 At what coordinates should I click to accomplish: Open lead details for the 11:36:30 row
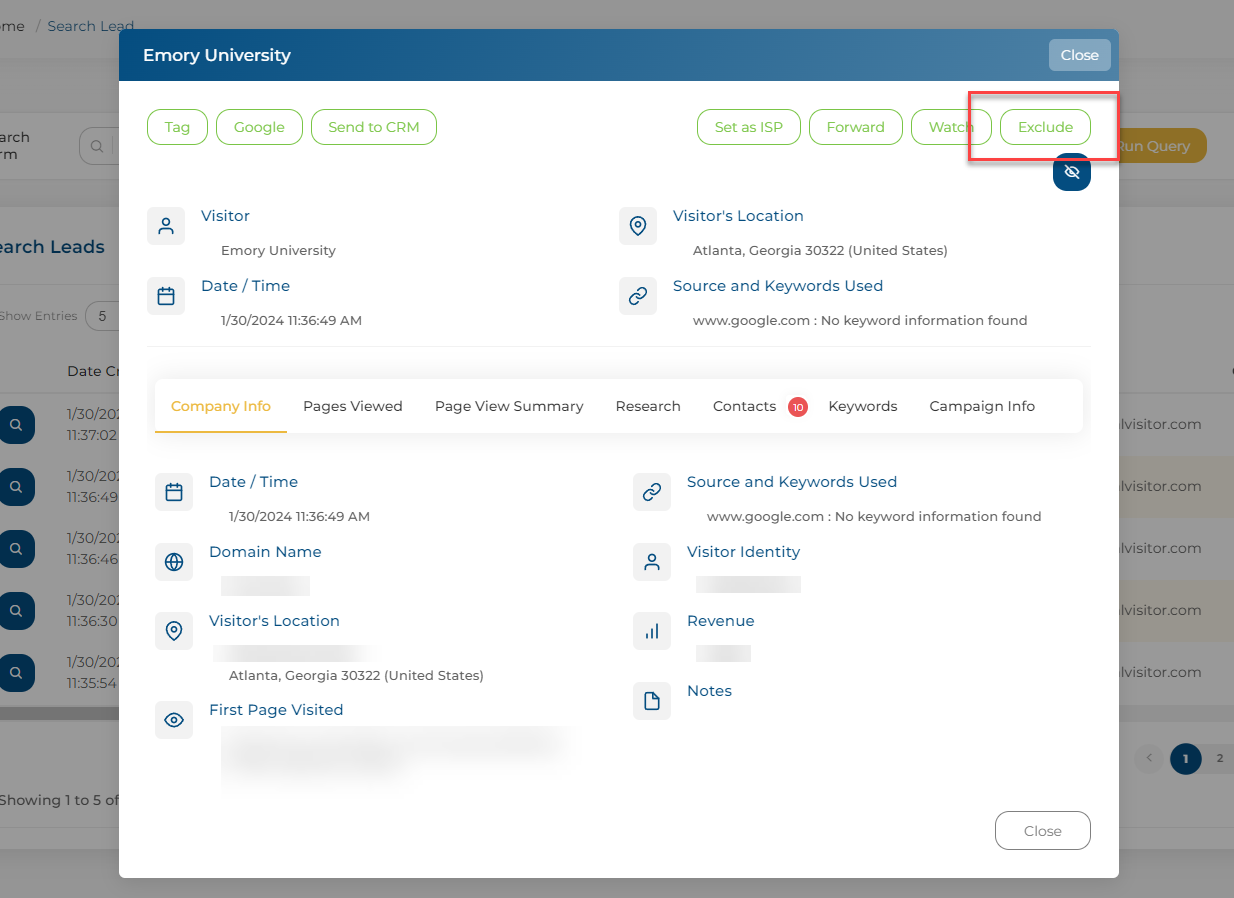click(x=16, y=611)
